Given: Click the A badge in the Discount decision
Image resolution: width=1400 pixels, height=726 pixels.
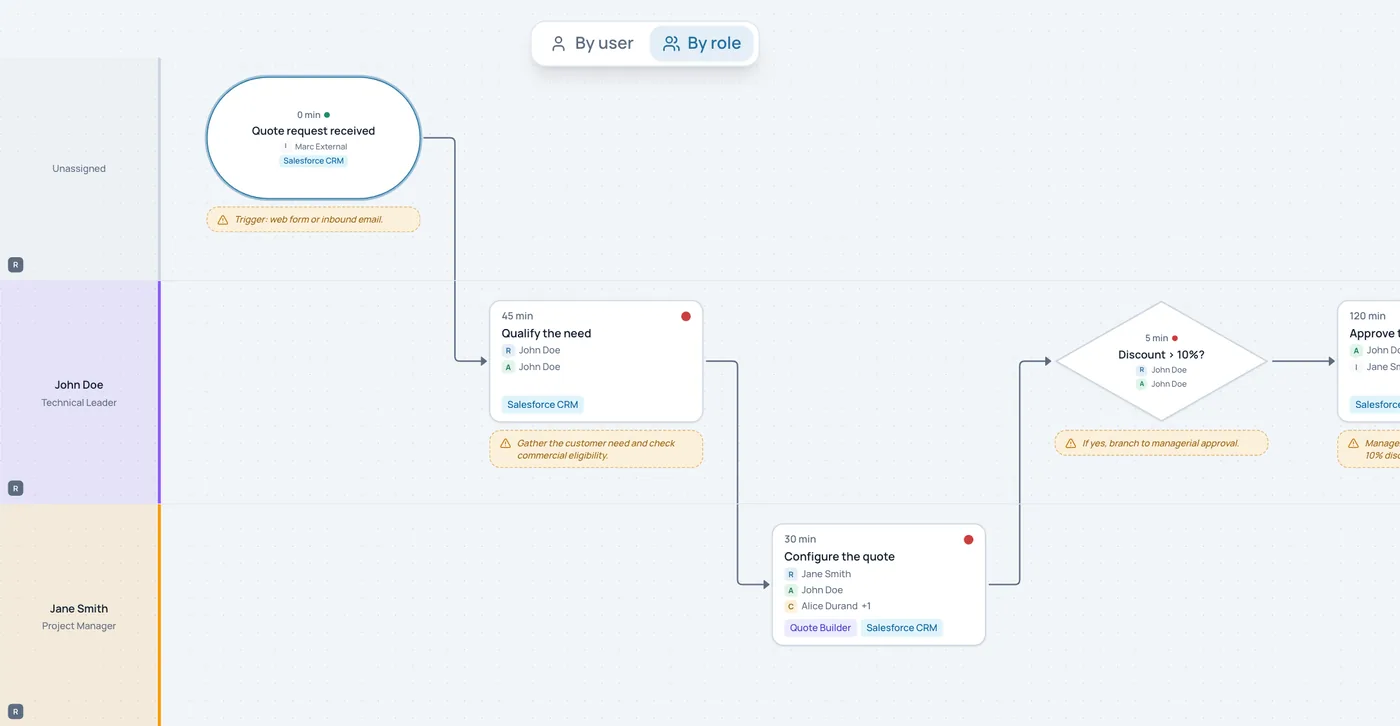Looking at the screenshot, I should 1141,384.
